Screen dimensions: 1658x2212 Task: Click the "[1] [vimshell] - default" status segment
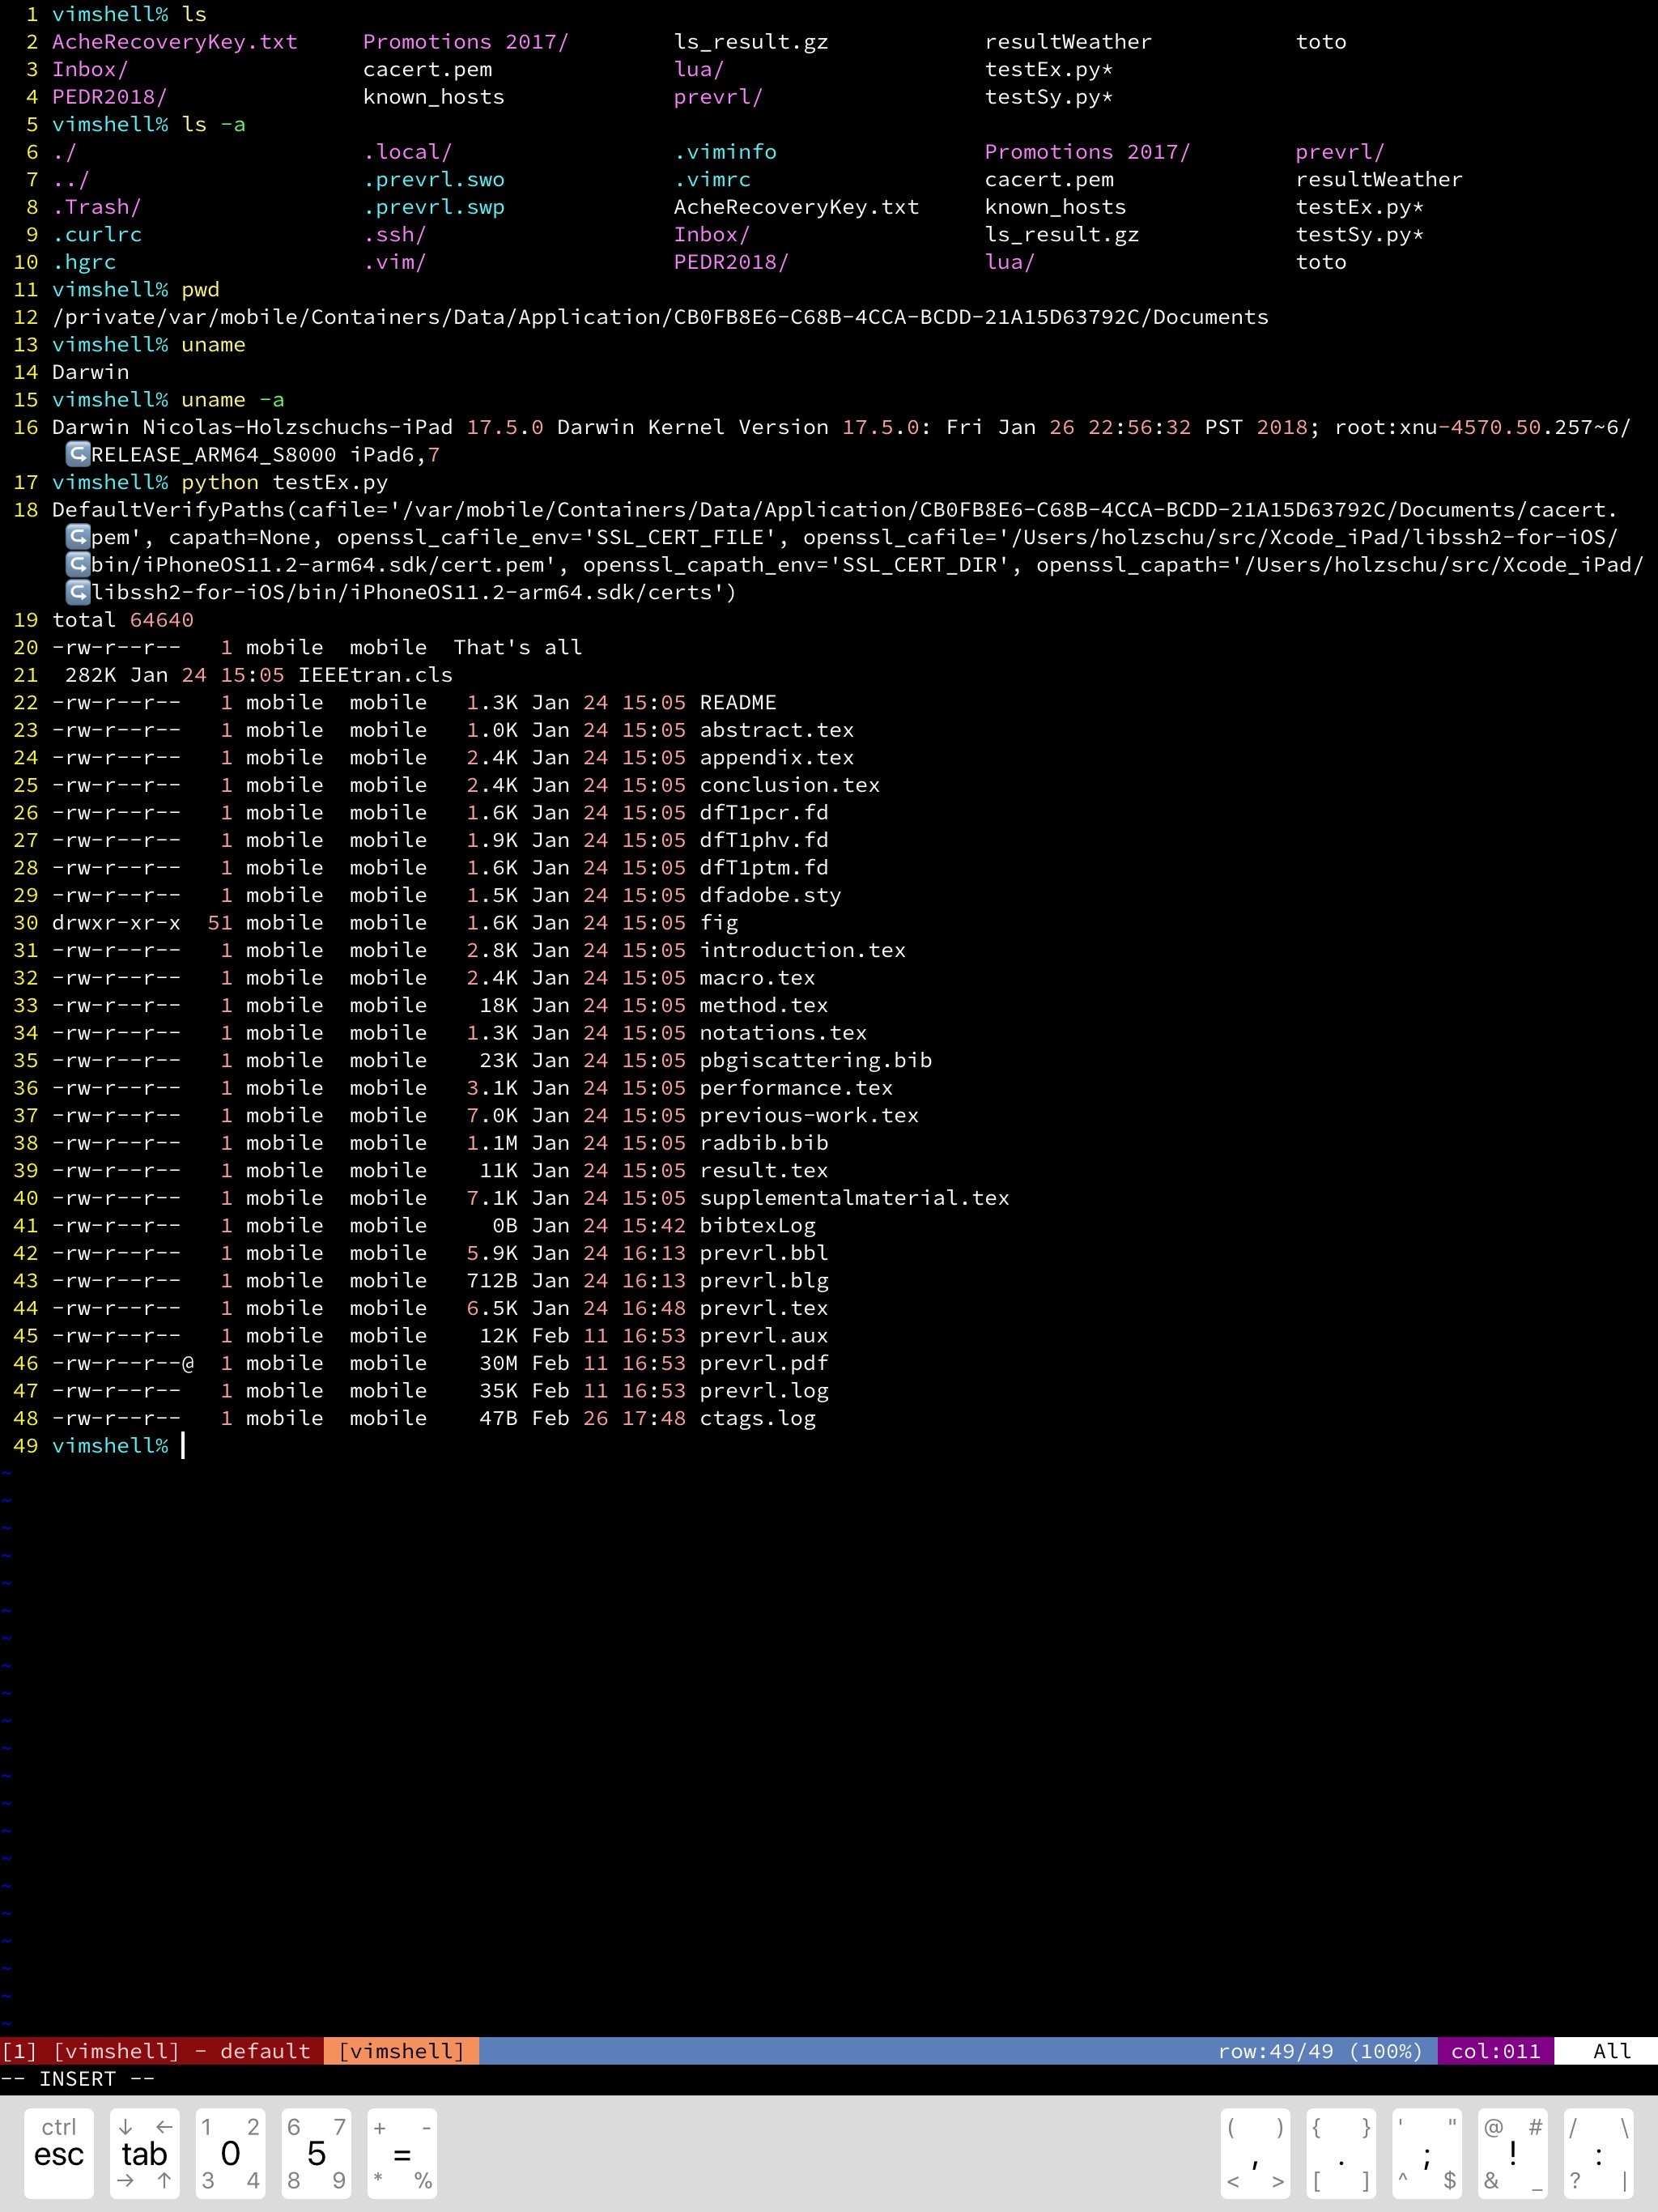(156, 2051)
